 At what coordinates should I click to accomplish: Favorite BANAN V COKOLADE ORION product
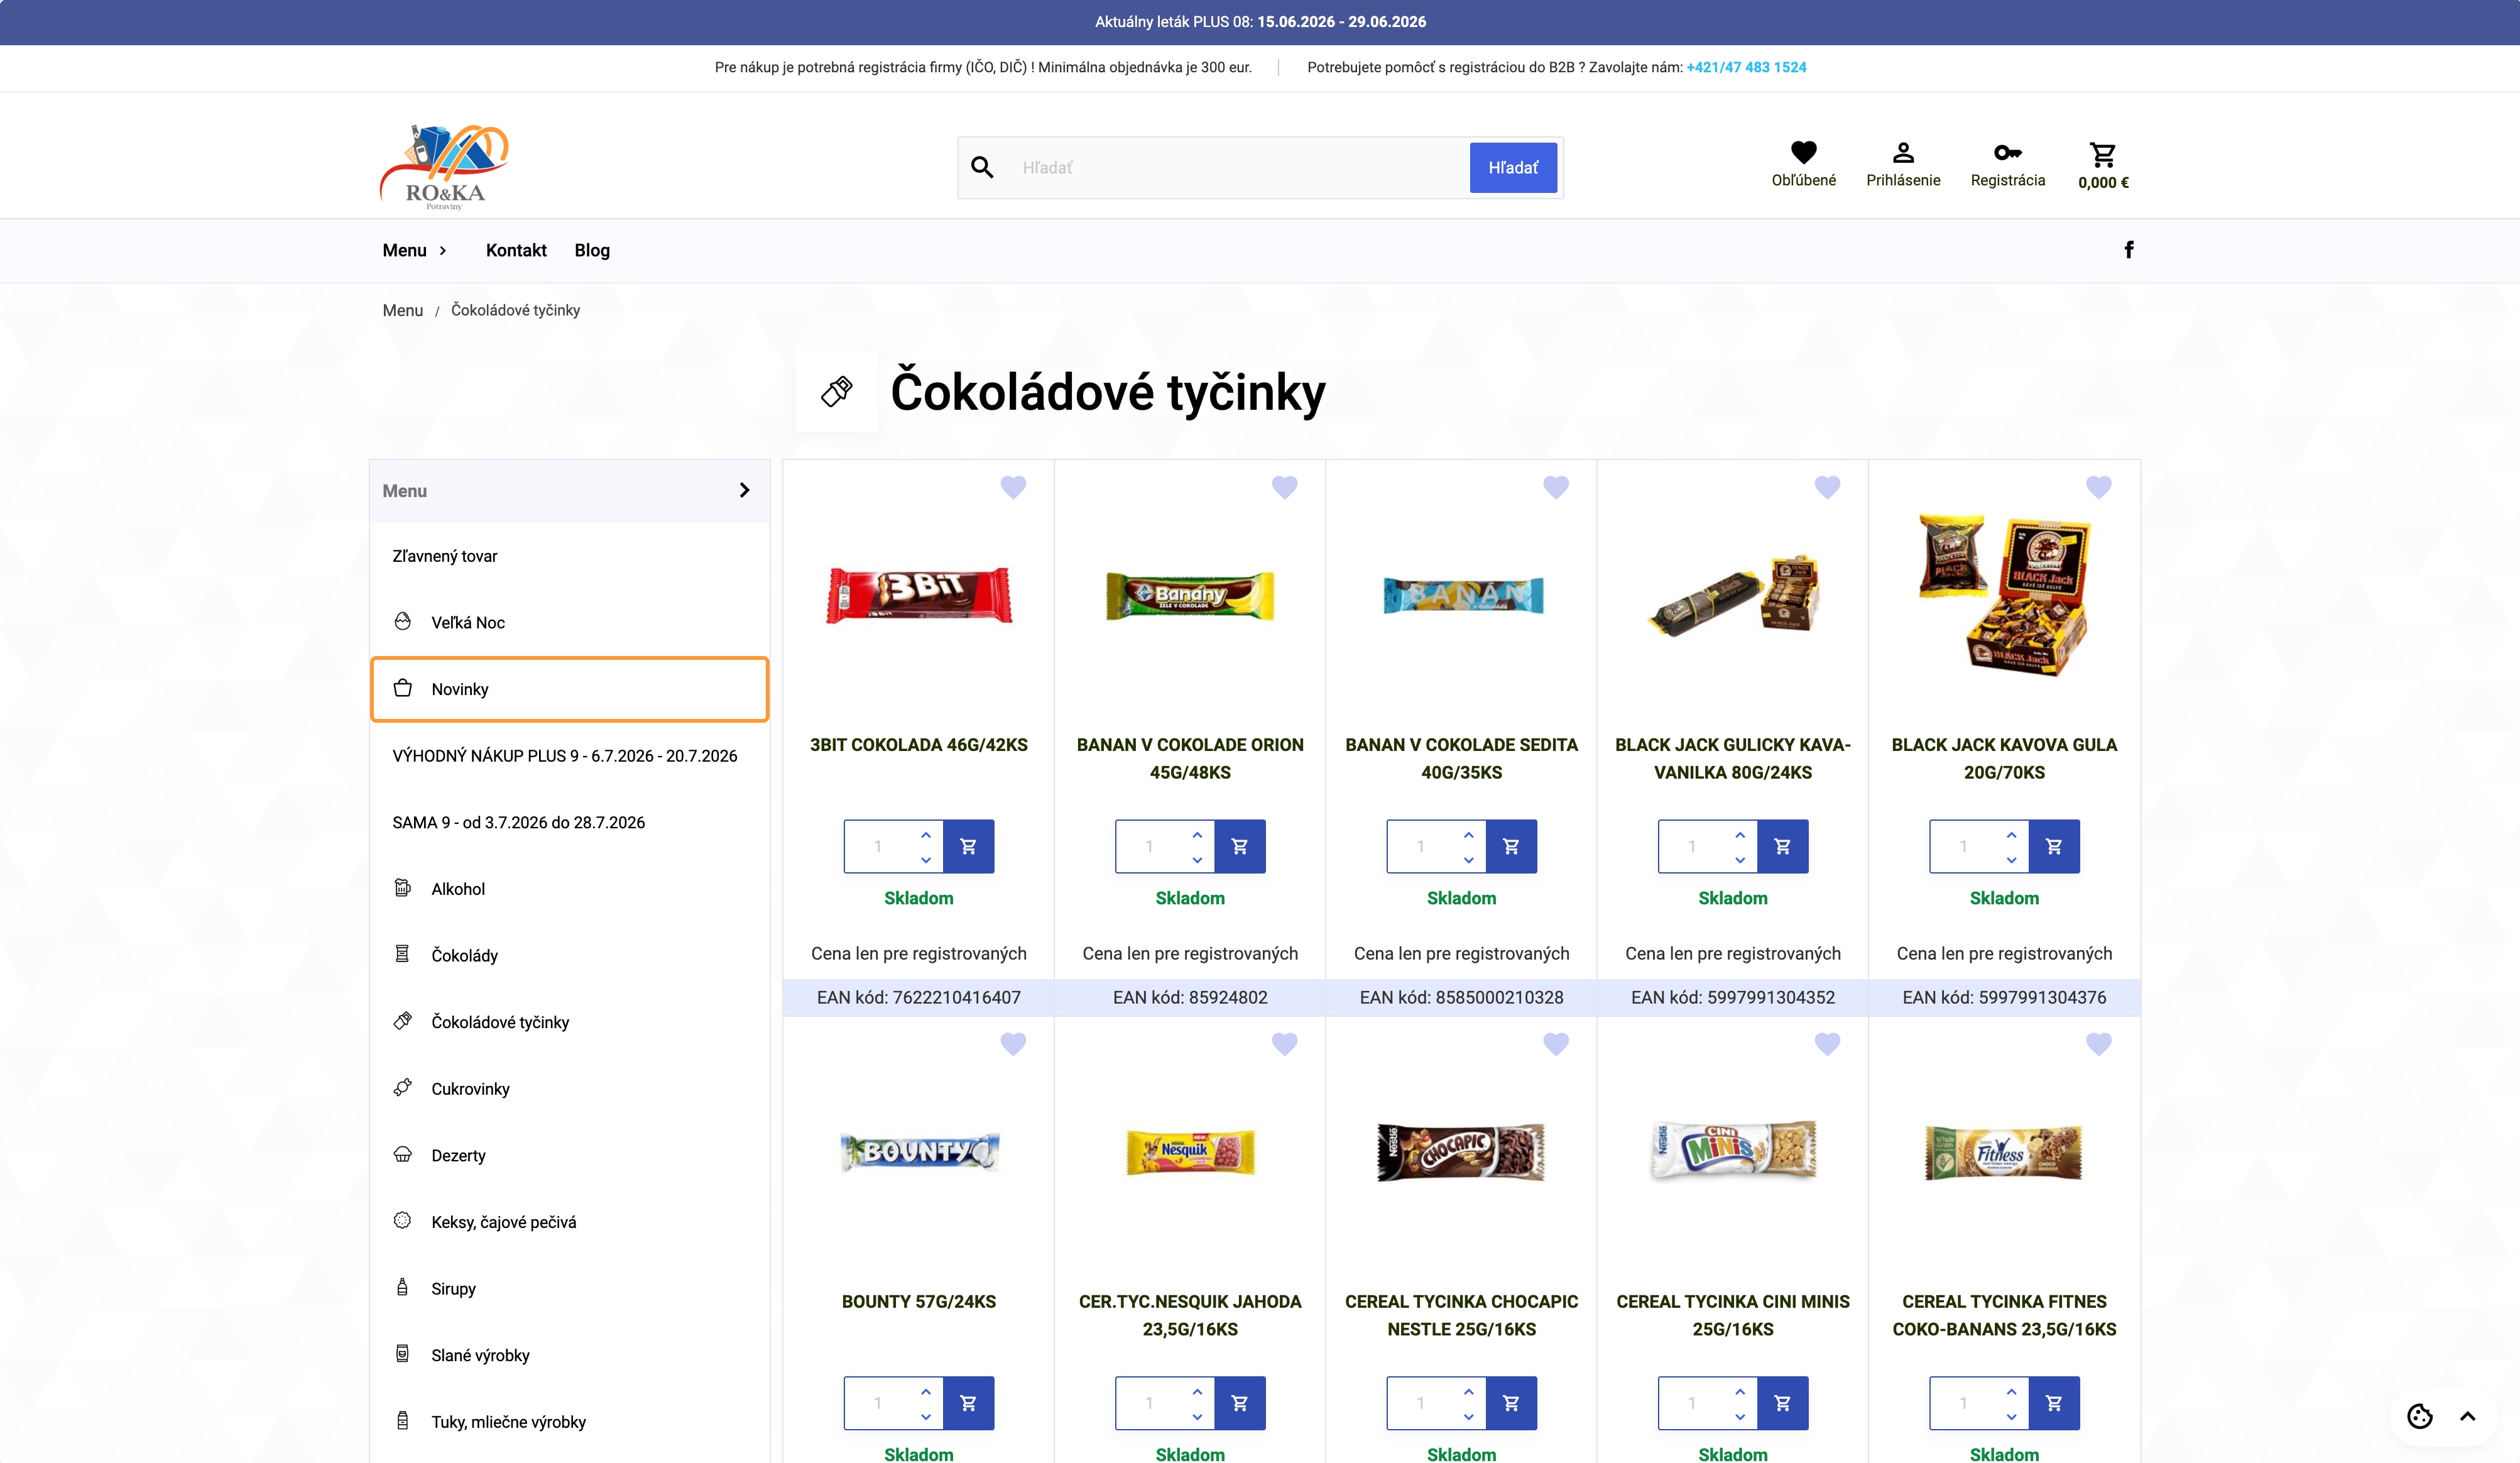coord(1285,487)
